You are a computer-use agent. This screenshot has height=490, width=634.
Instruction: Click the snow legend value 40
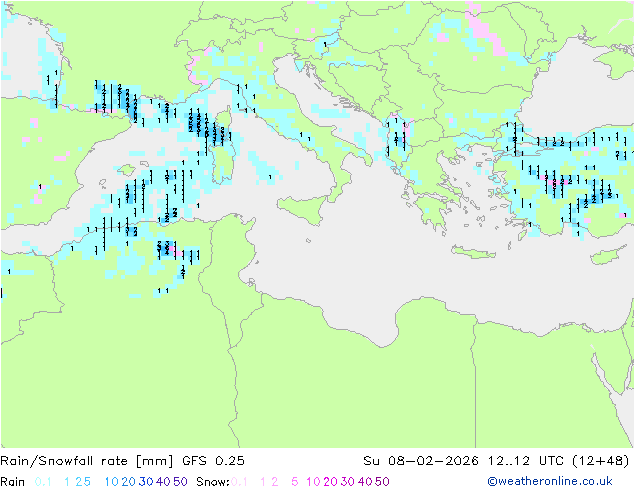pyautogui.click(x=365, y=482)
